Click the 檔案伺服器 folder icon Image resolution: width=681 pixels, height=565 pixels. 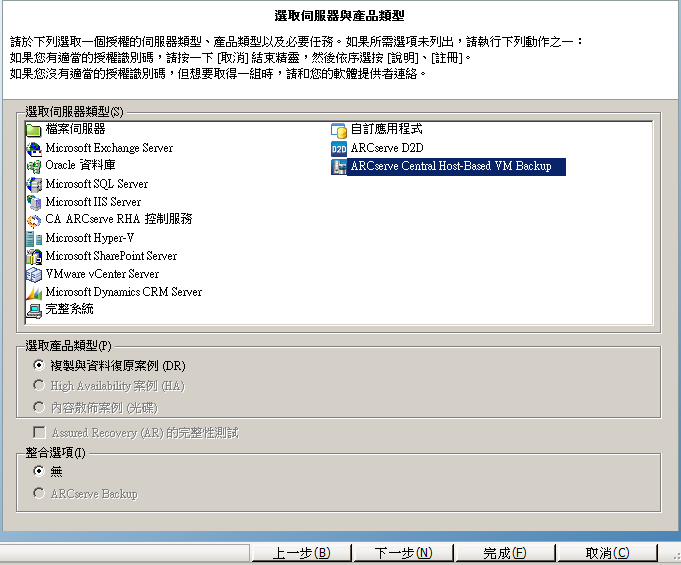click(34, 129)
